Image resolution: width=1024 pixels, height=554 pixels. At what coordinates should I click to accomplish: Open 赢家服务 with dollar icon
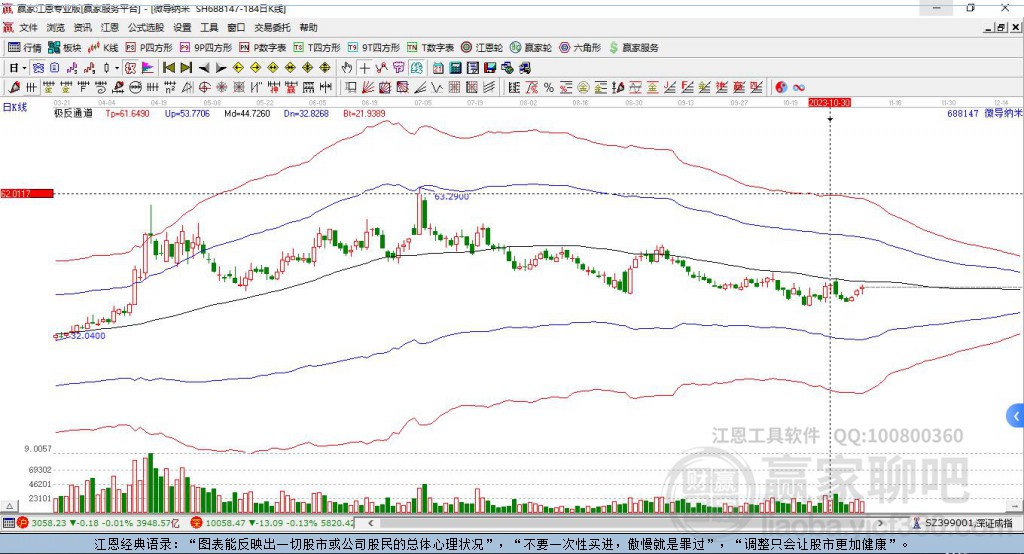(x=633, y=48)
